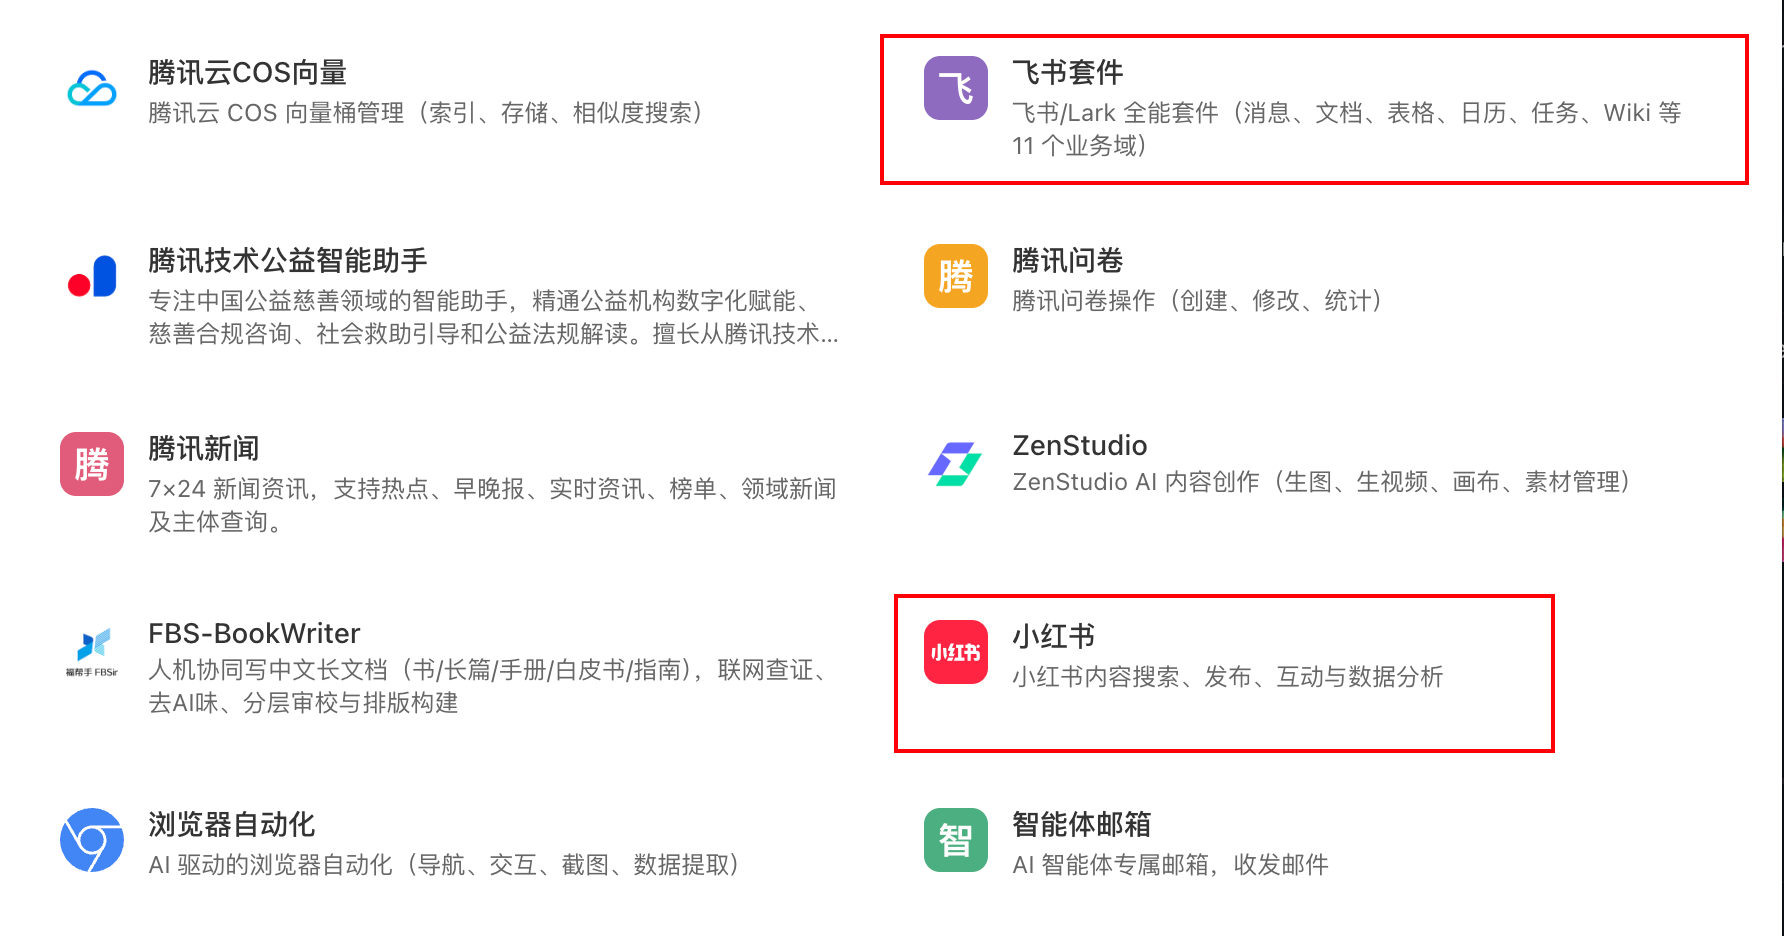Select the 腾讯问卷 title text
The width and height of the screenshot is (1784, 936).
tap(1067, 261)
